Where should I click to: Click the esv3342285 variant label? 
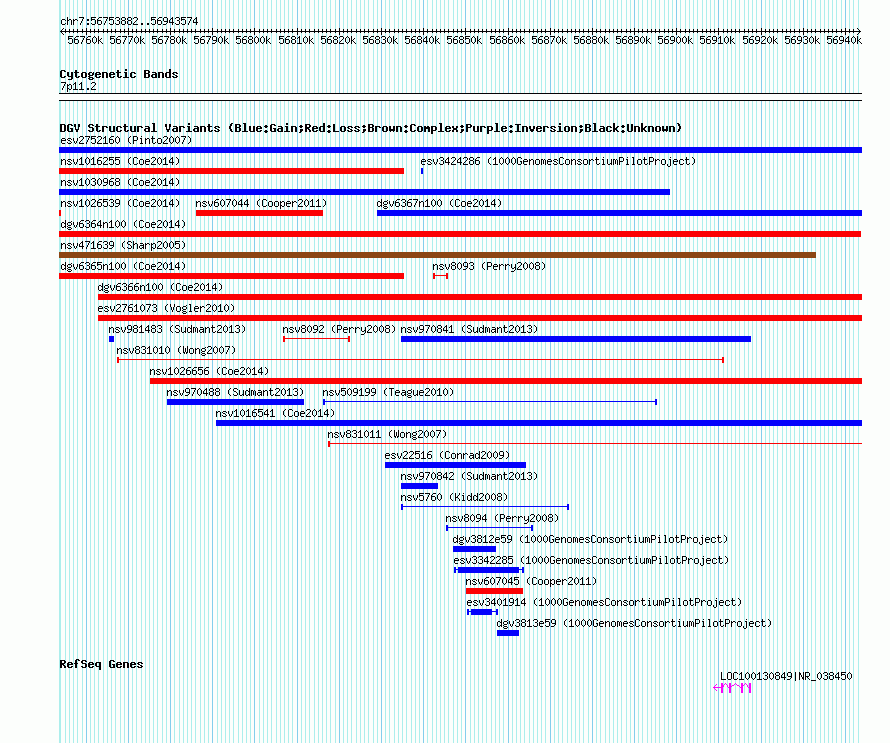(591, 560)
